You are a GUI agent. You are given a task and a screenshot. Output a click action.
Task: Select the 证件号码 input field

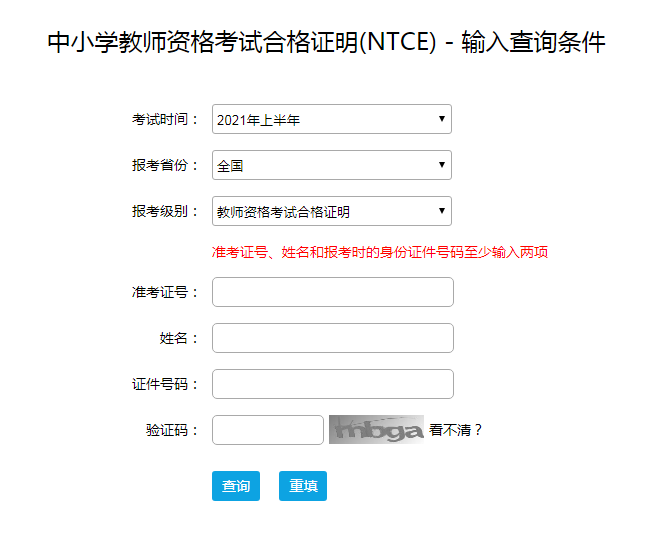click(x=333, y=384)
